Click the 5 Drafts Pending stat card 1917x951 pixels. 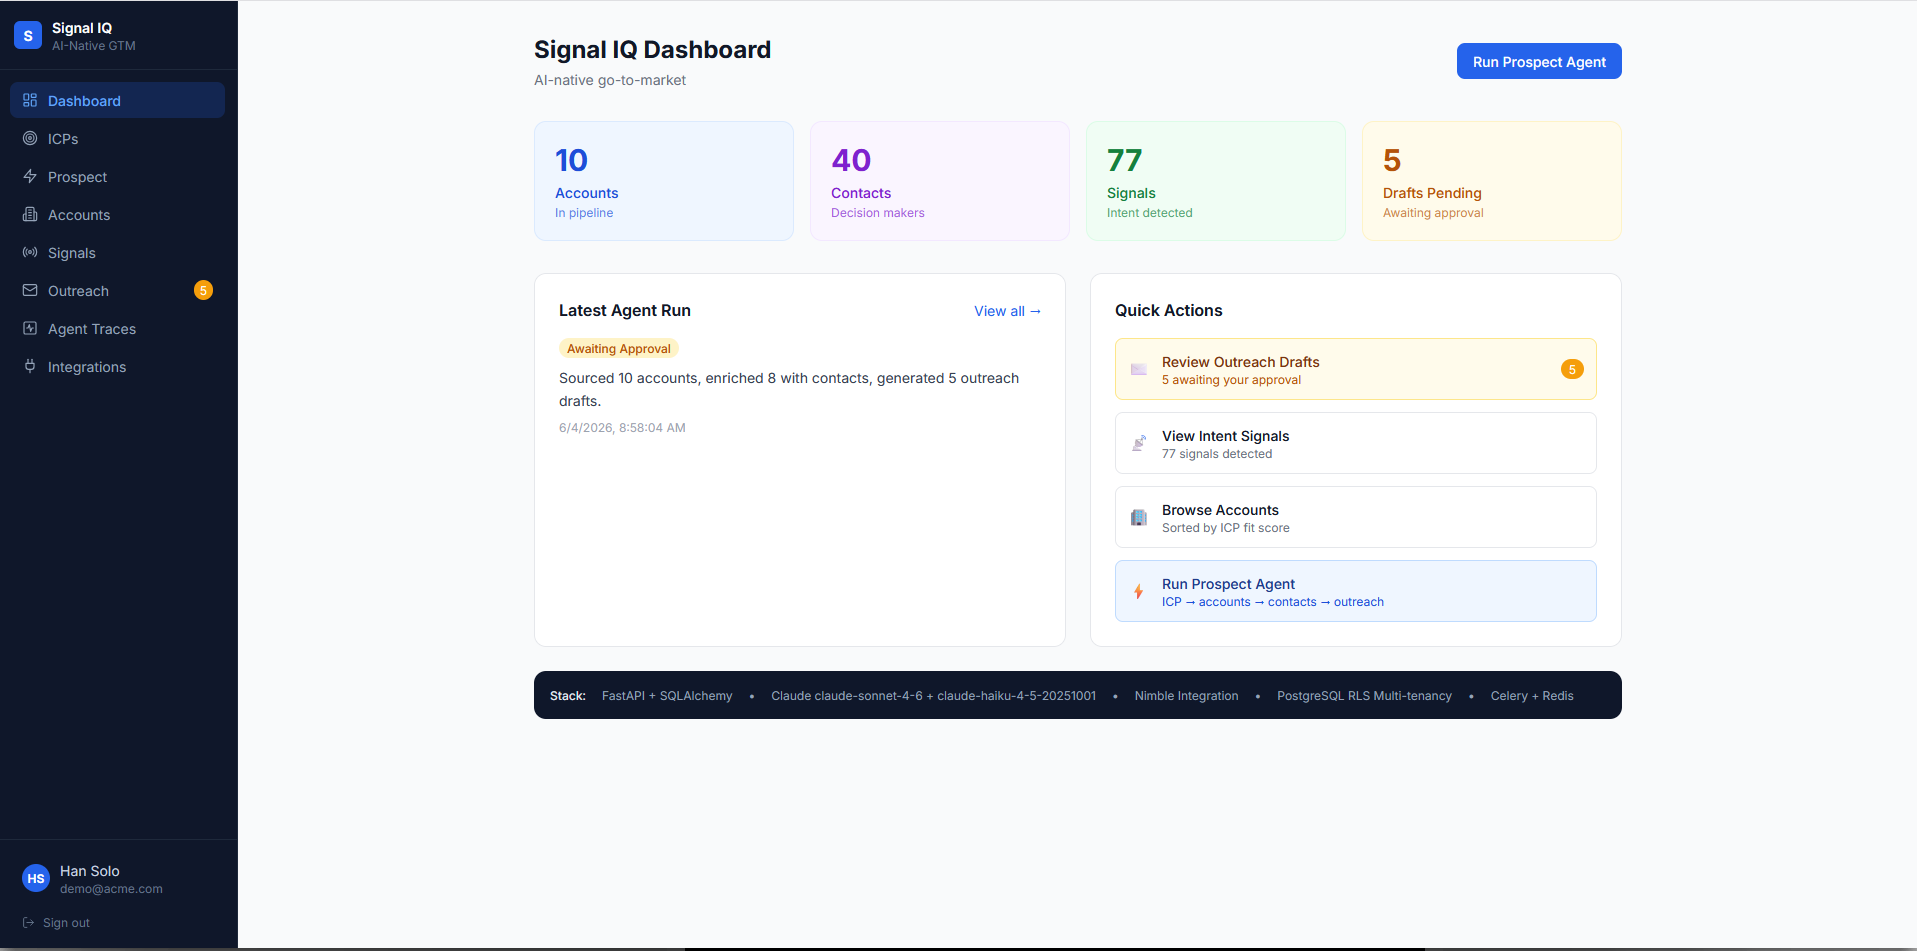tap(1492, 181)
